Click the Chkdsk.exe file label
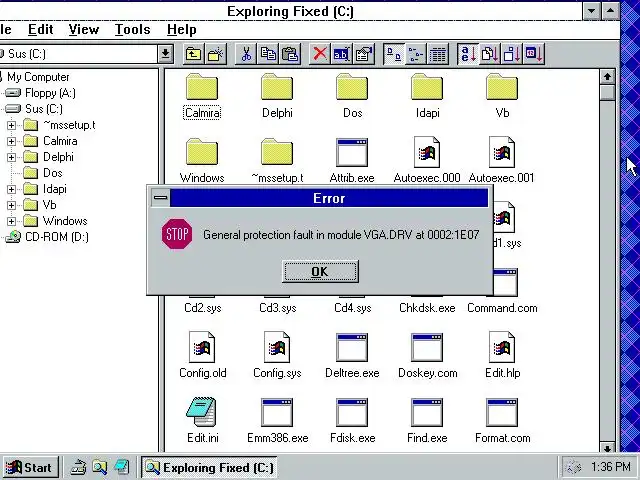640x480 pixels. tap(427, 308)
